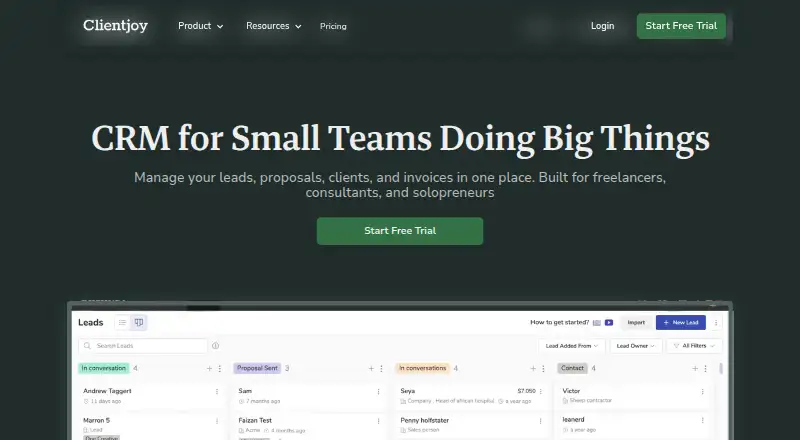Viewport: 800px width, 440px height.
Task: Open the Lead Added From dropdown
Action: click(x=572, y=346)
